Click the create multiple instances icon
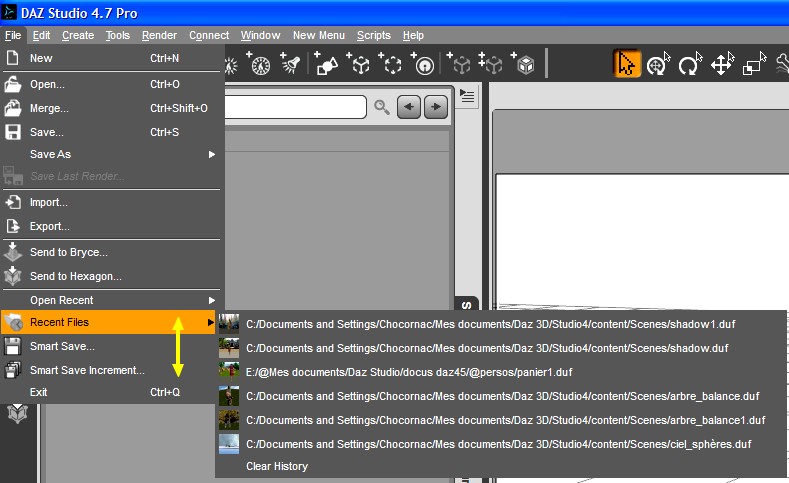 tap(491, 63)
